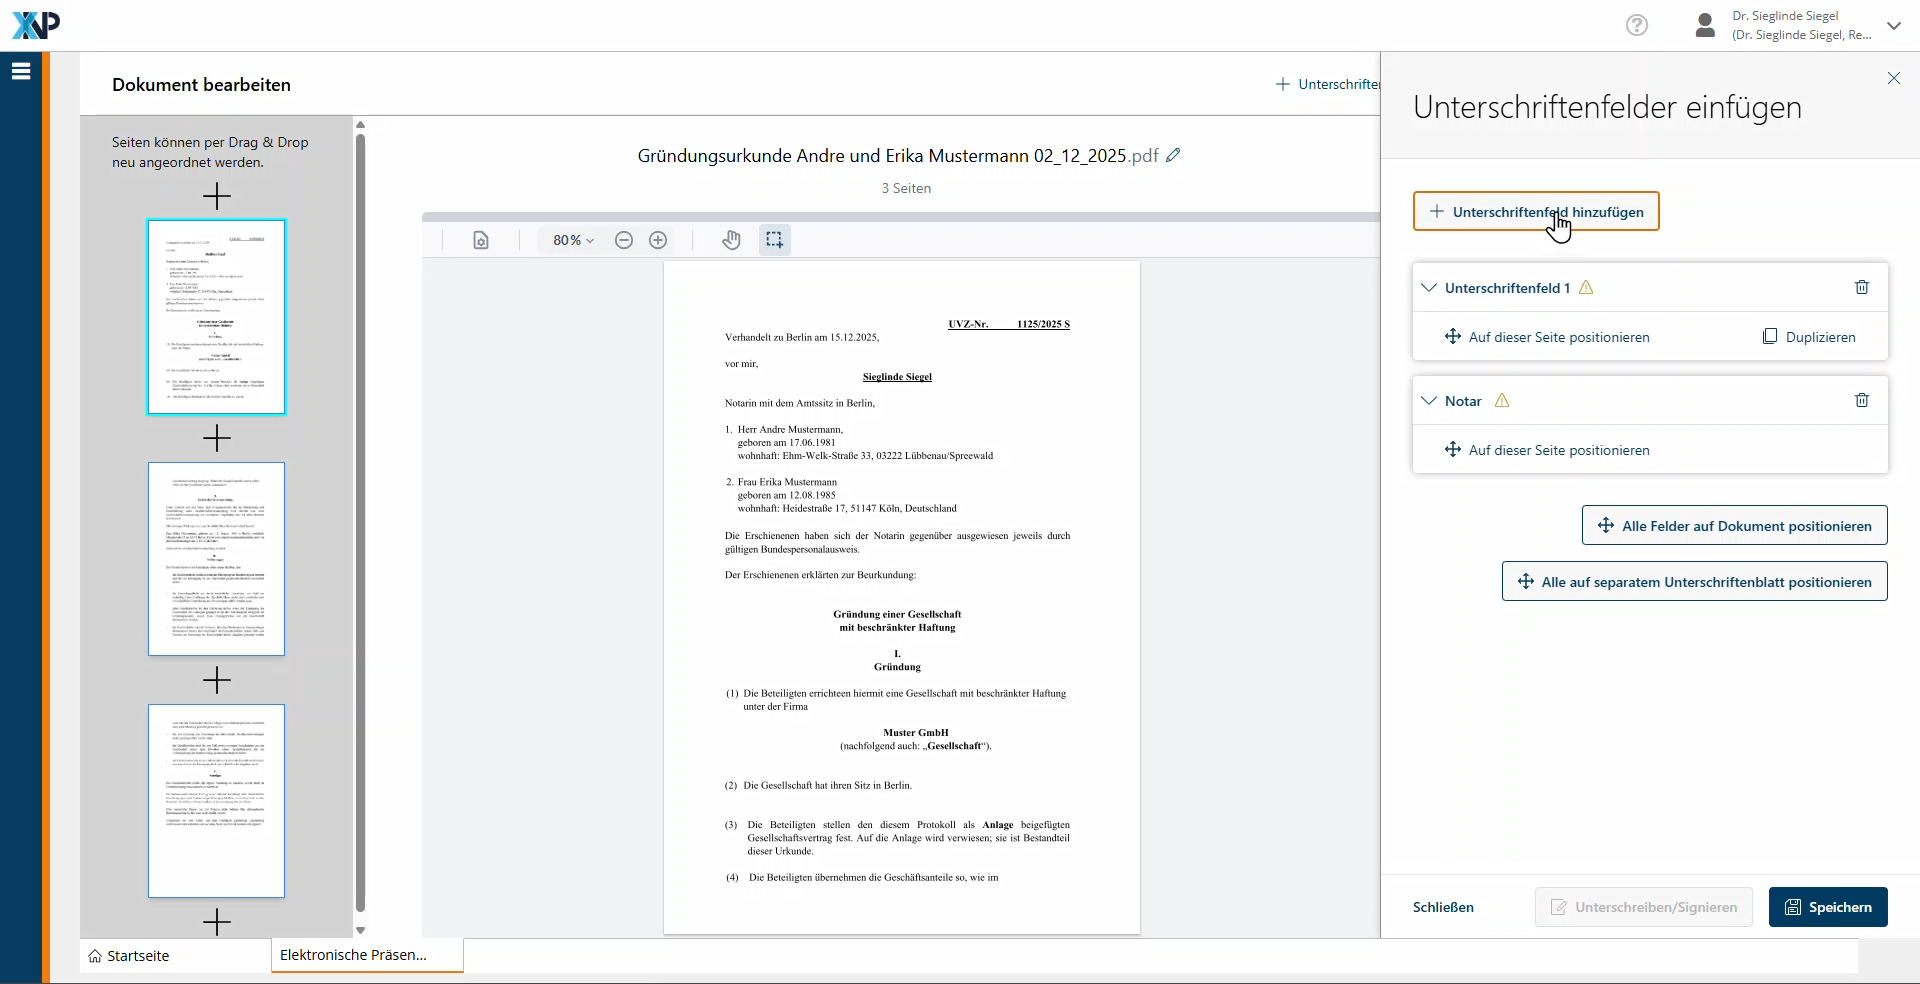Collapse the Notar section
Image resolution: width=1920 pixels, height=984 pixels.
pyautogui.click(x=1429, y=401)
